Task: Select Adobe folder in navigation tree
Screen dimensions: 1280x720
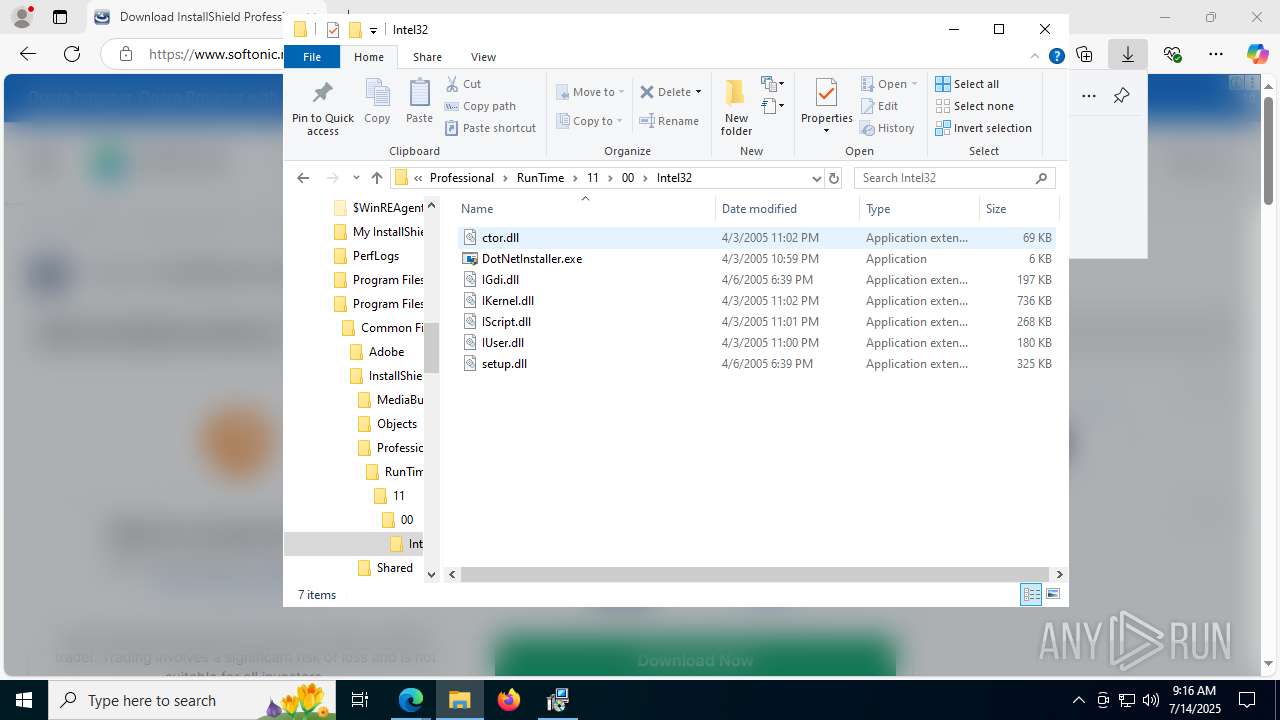Action: [x=386, y=352]
